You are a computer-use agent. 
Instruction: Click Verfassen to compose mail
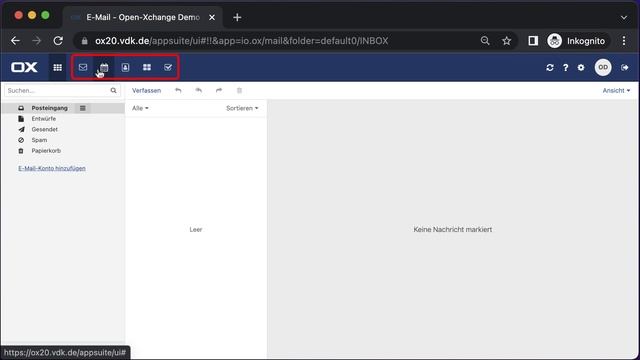coord(146,91)
